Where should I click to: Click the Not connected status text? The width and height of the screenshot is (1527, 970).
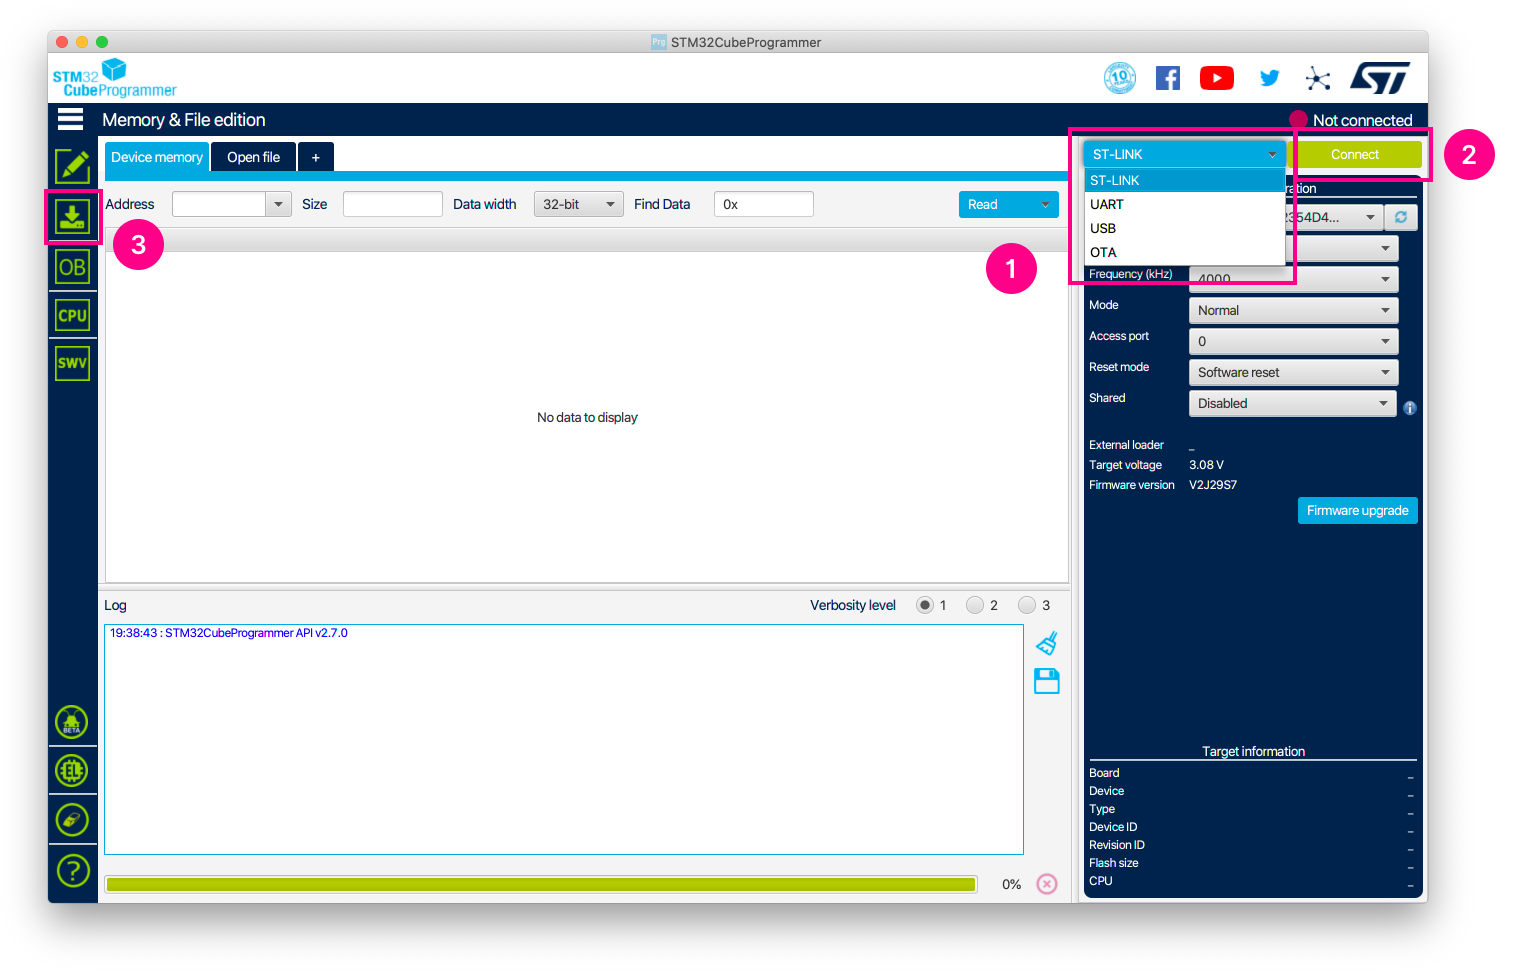click(1362, 120)
